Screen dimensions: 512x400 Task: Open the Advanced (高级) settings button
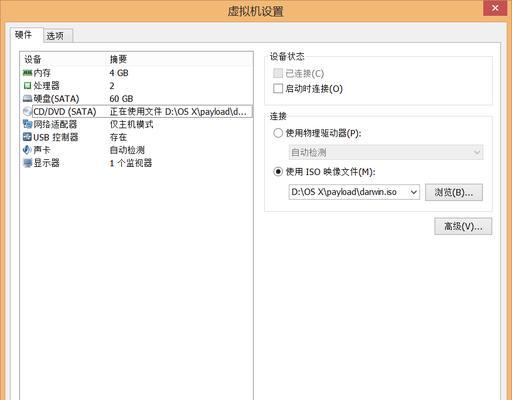pos(463,226)
